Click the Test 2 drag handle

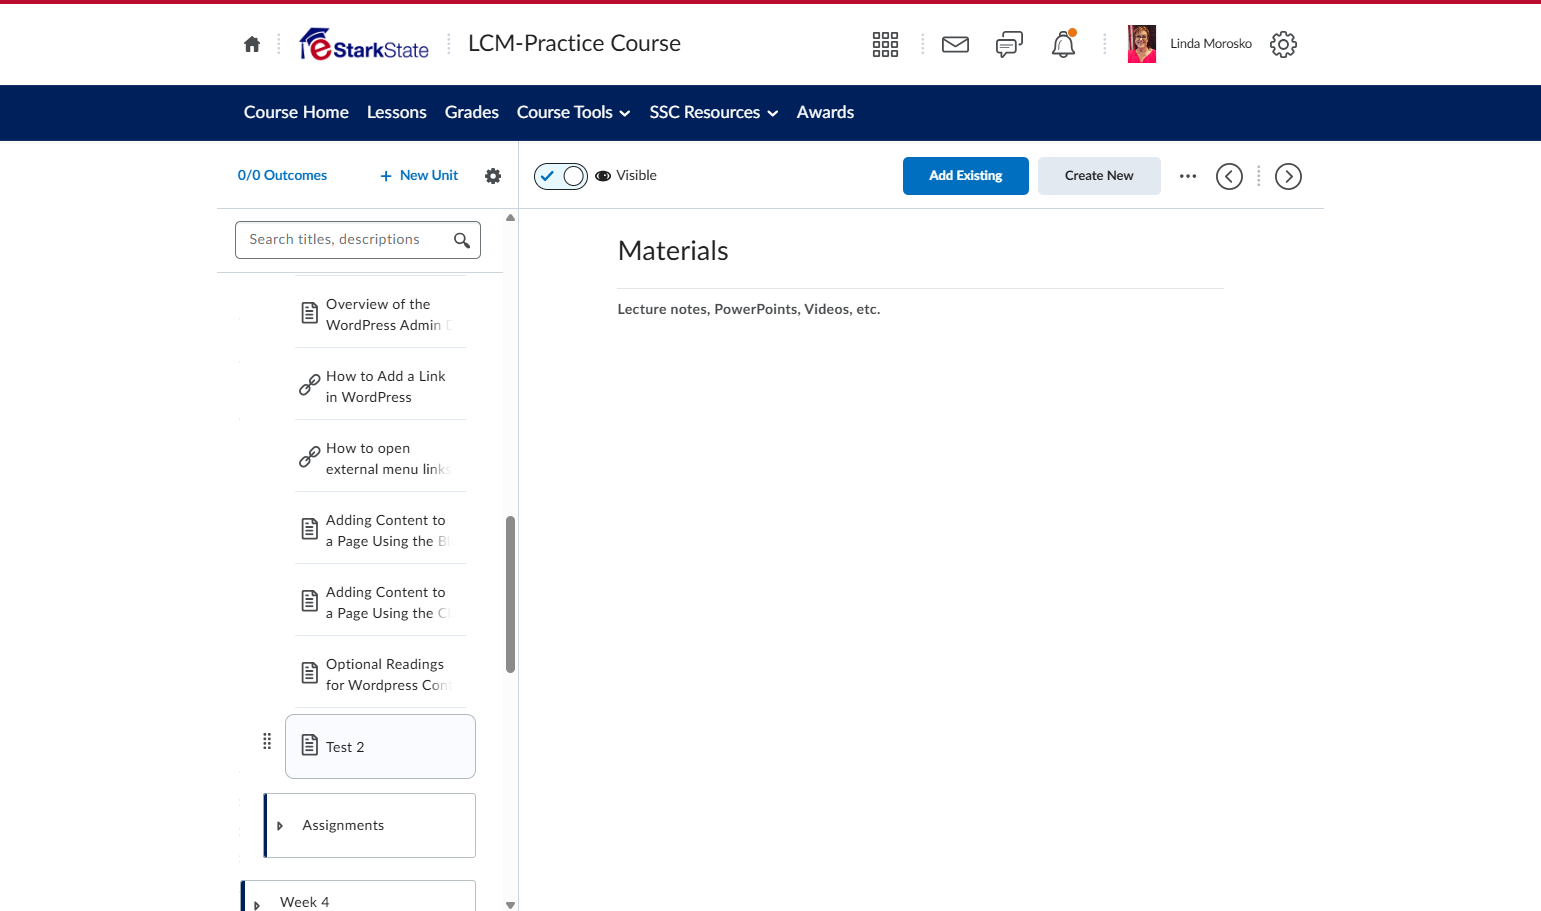[x=267, y=741]
